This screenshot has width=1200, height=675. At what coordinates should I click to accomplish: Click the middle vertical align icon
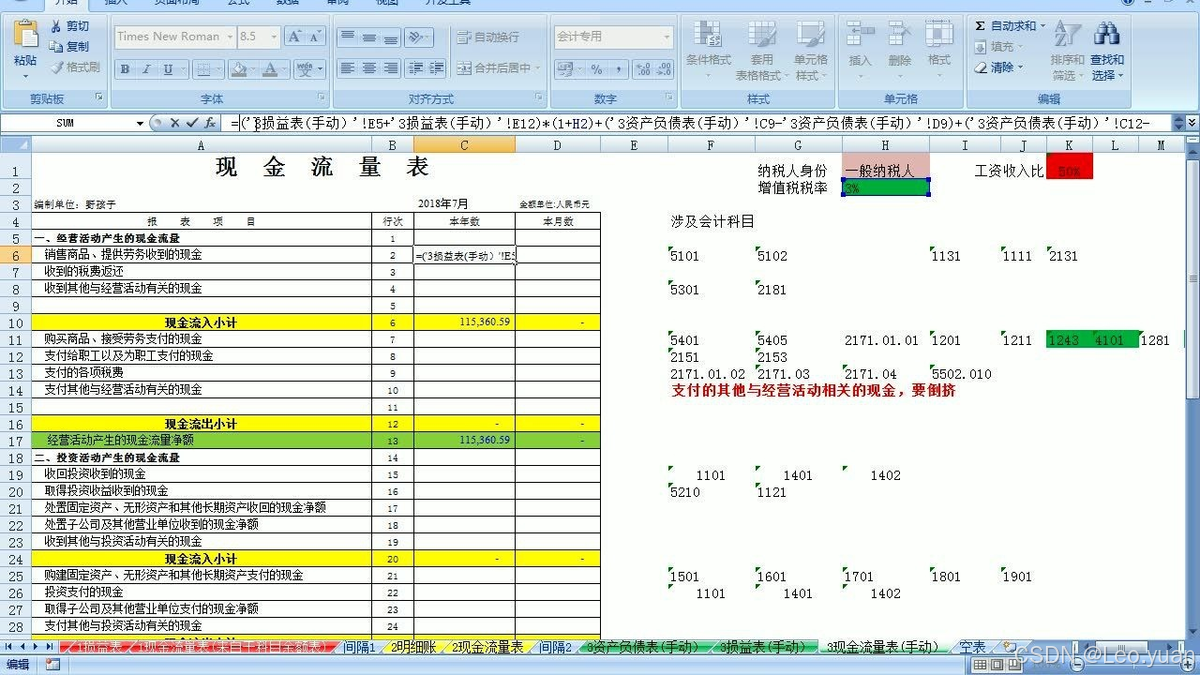[x=369, y=37]
